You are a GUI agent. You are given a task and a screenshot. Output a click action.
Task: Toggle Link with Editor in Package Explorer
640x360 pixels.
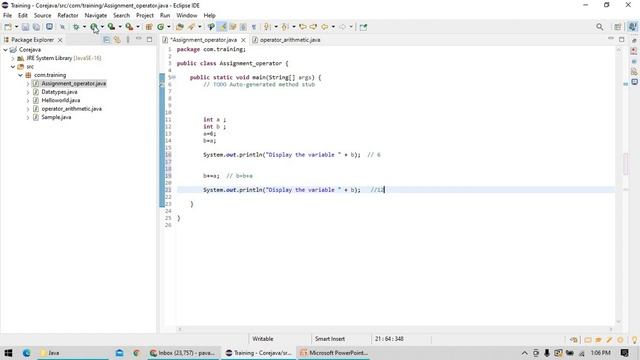click(117, 40)
